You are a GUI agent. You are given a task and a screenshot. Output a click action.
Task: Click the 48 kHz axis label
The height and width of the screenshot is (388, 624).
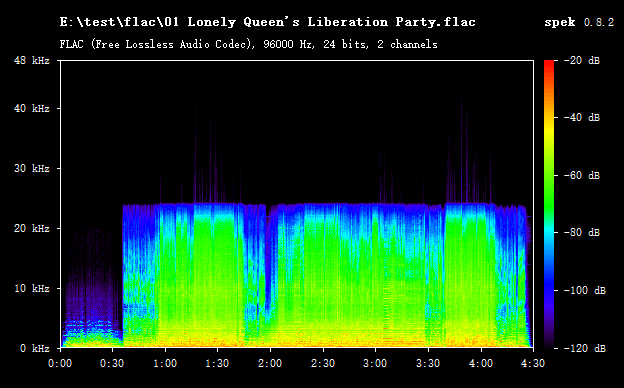[32, 60]
